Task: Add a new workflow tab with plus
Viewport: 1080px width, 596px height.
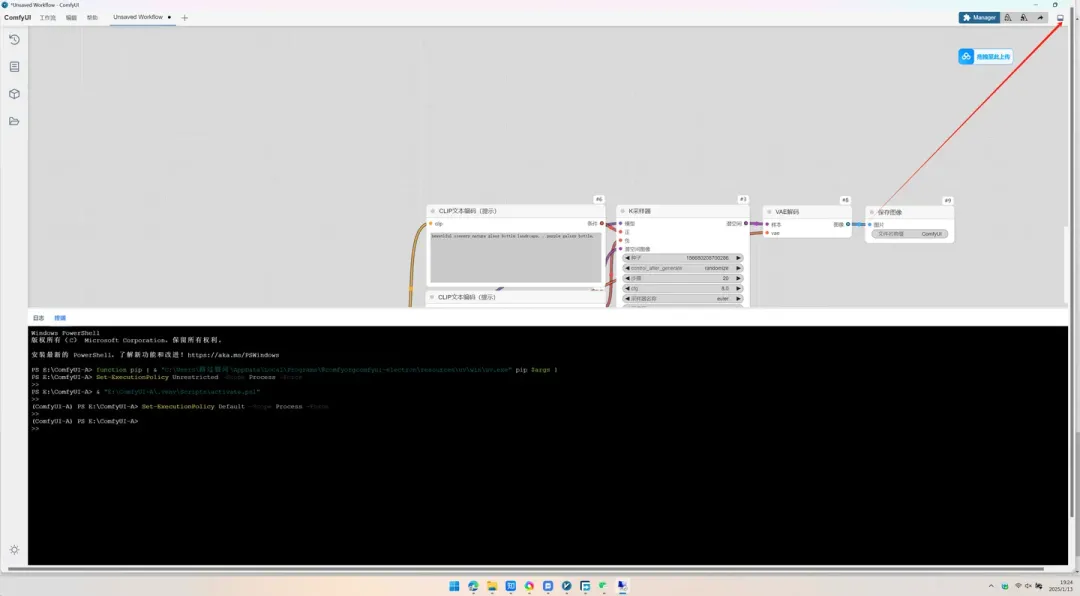Action: tap(185, 18)
